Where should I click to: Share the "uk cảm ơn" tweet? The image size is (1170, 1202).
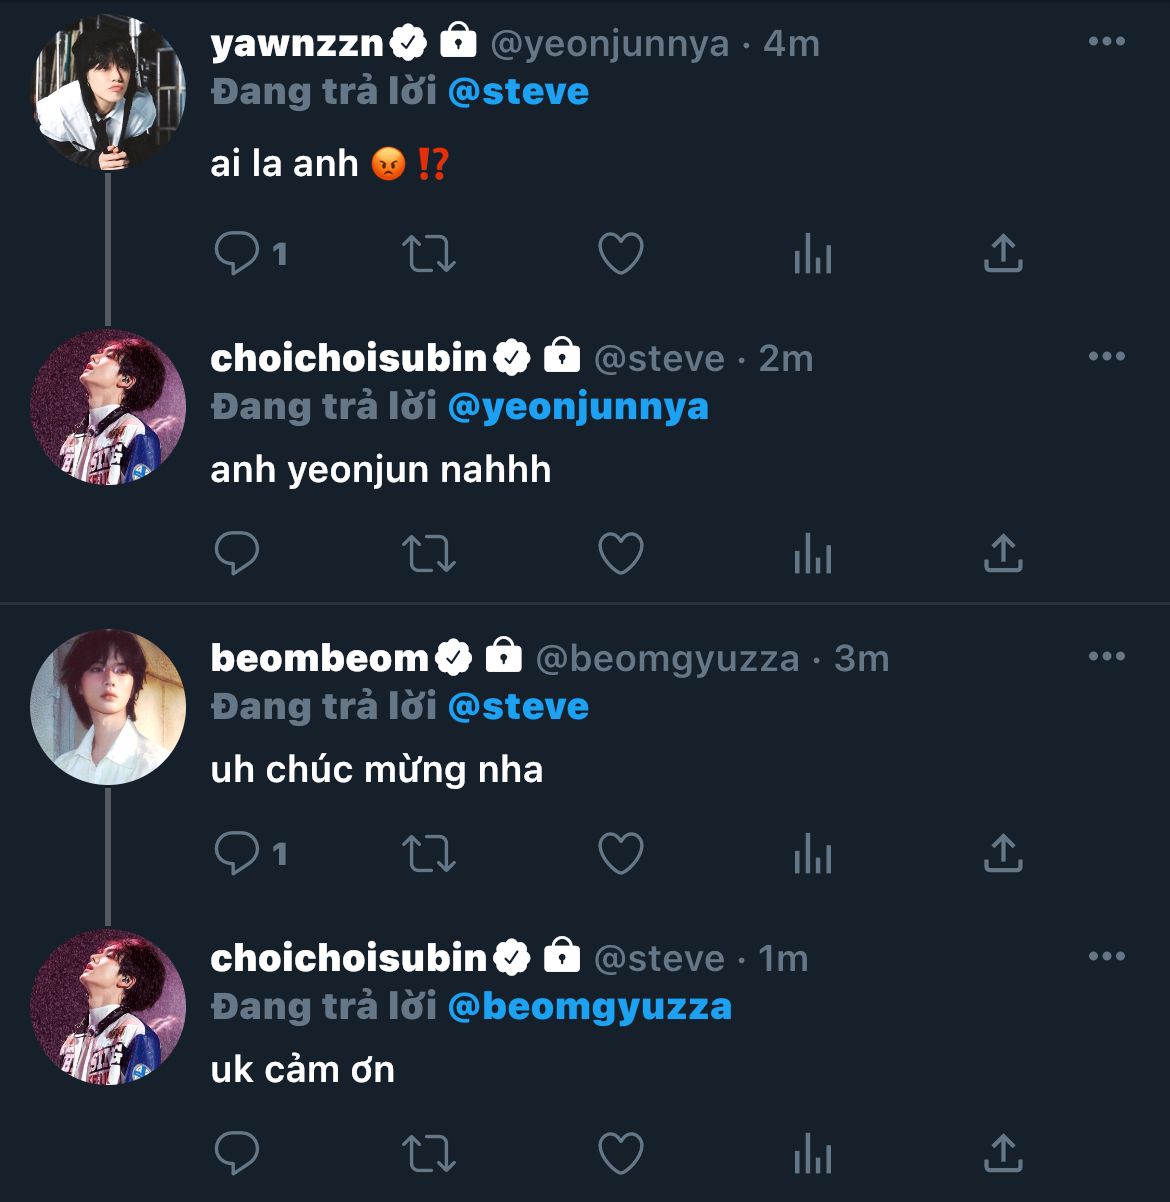click(x=1003, y=1153)
